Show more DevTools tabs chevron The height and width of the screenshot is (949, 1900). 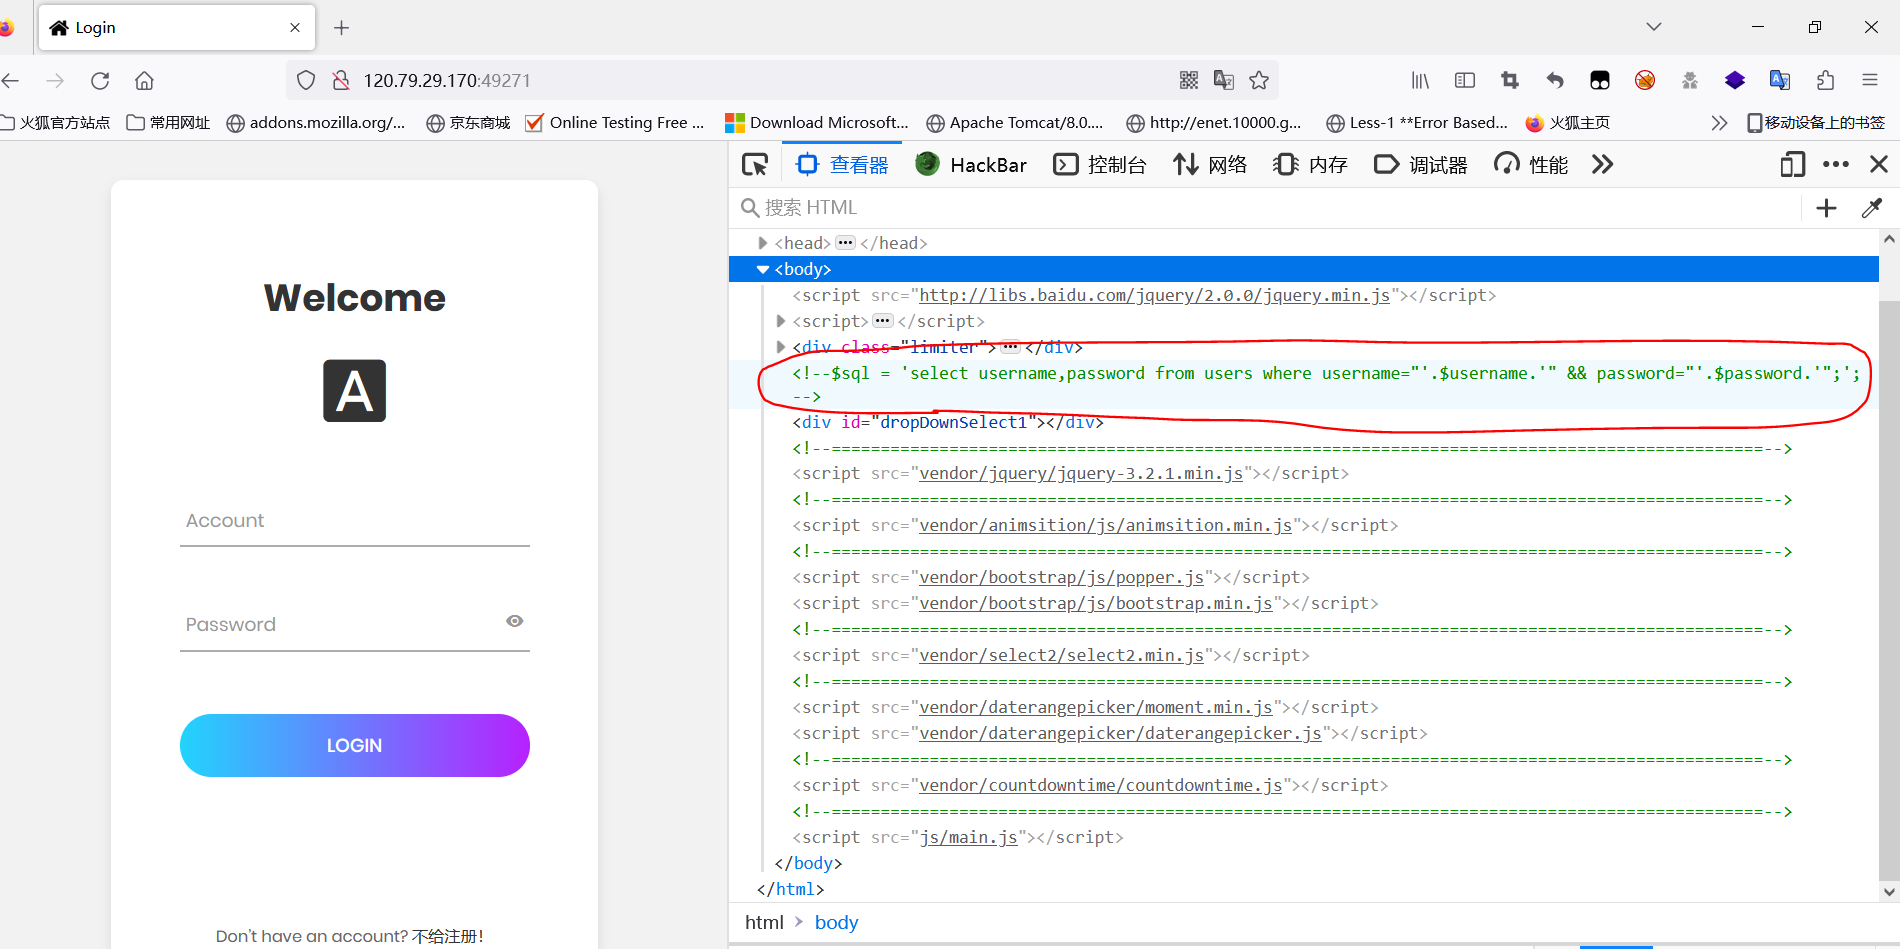1602,164
